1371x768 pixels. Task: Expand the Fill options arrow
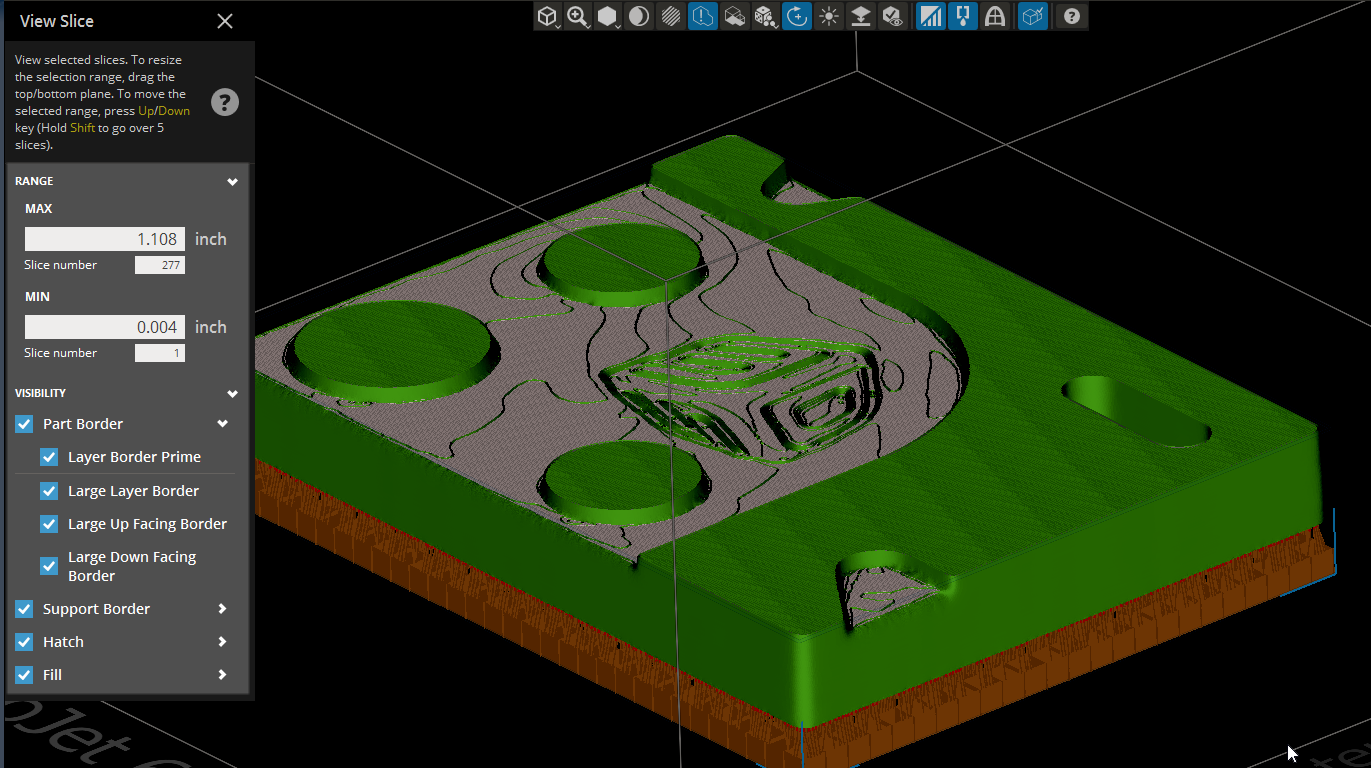[223, 675]
